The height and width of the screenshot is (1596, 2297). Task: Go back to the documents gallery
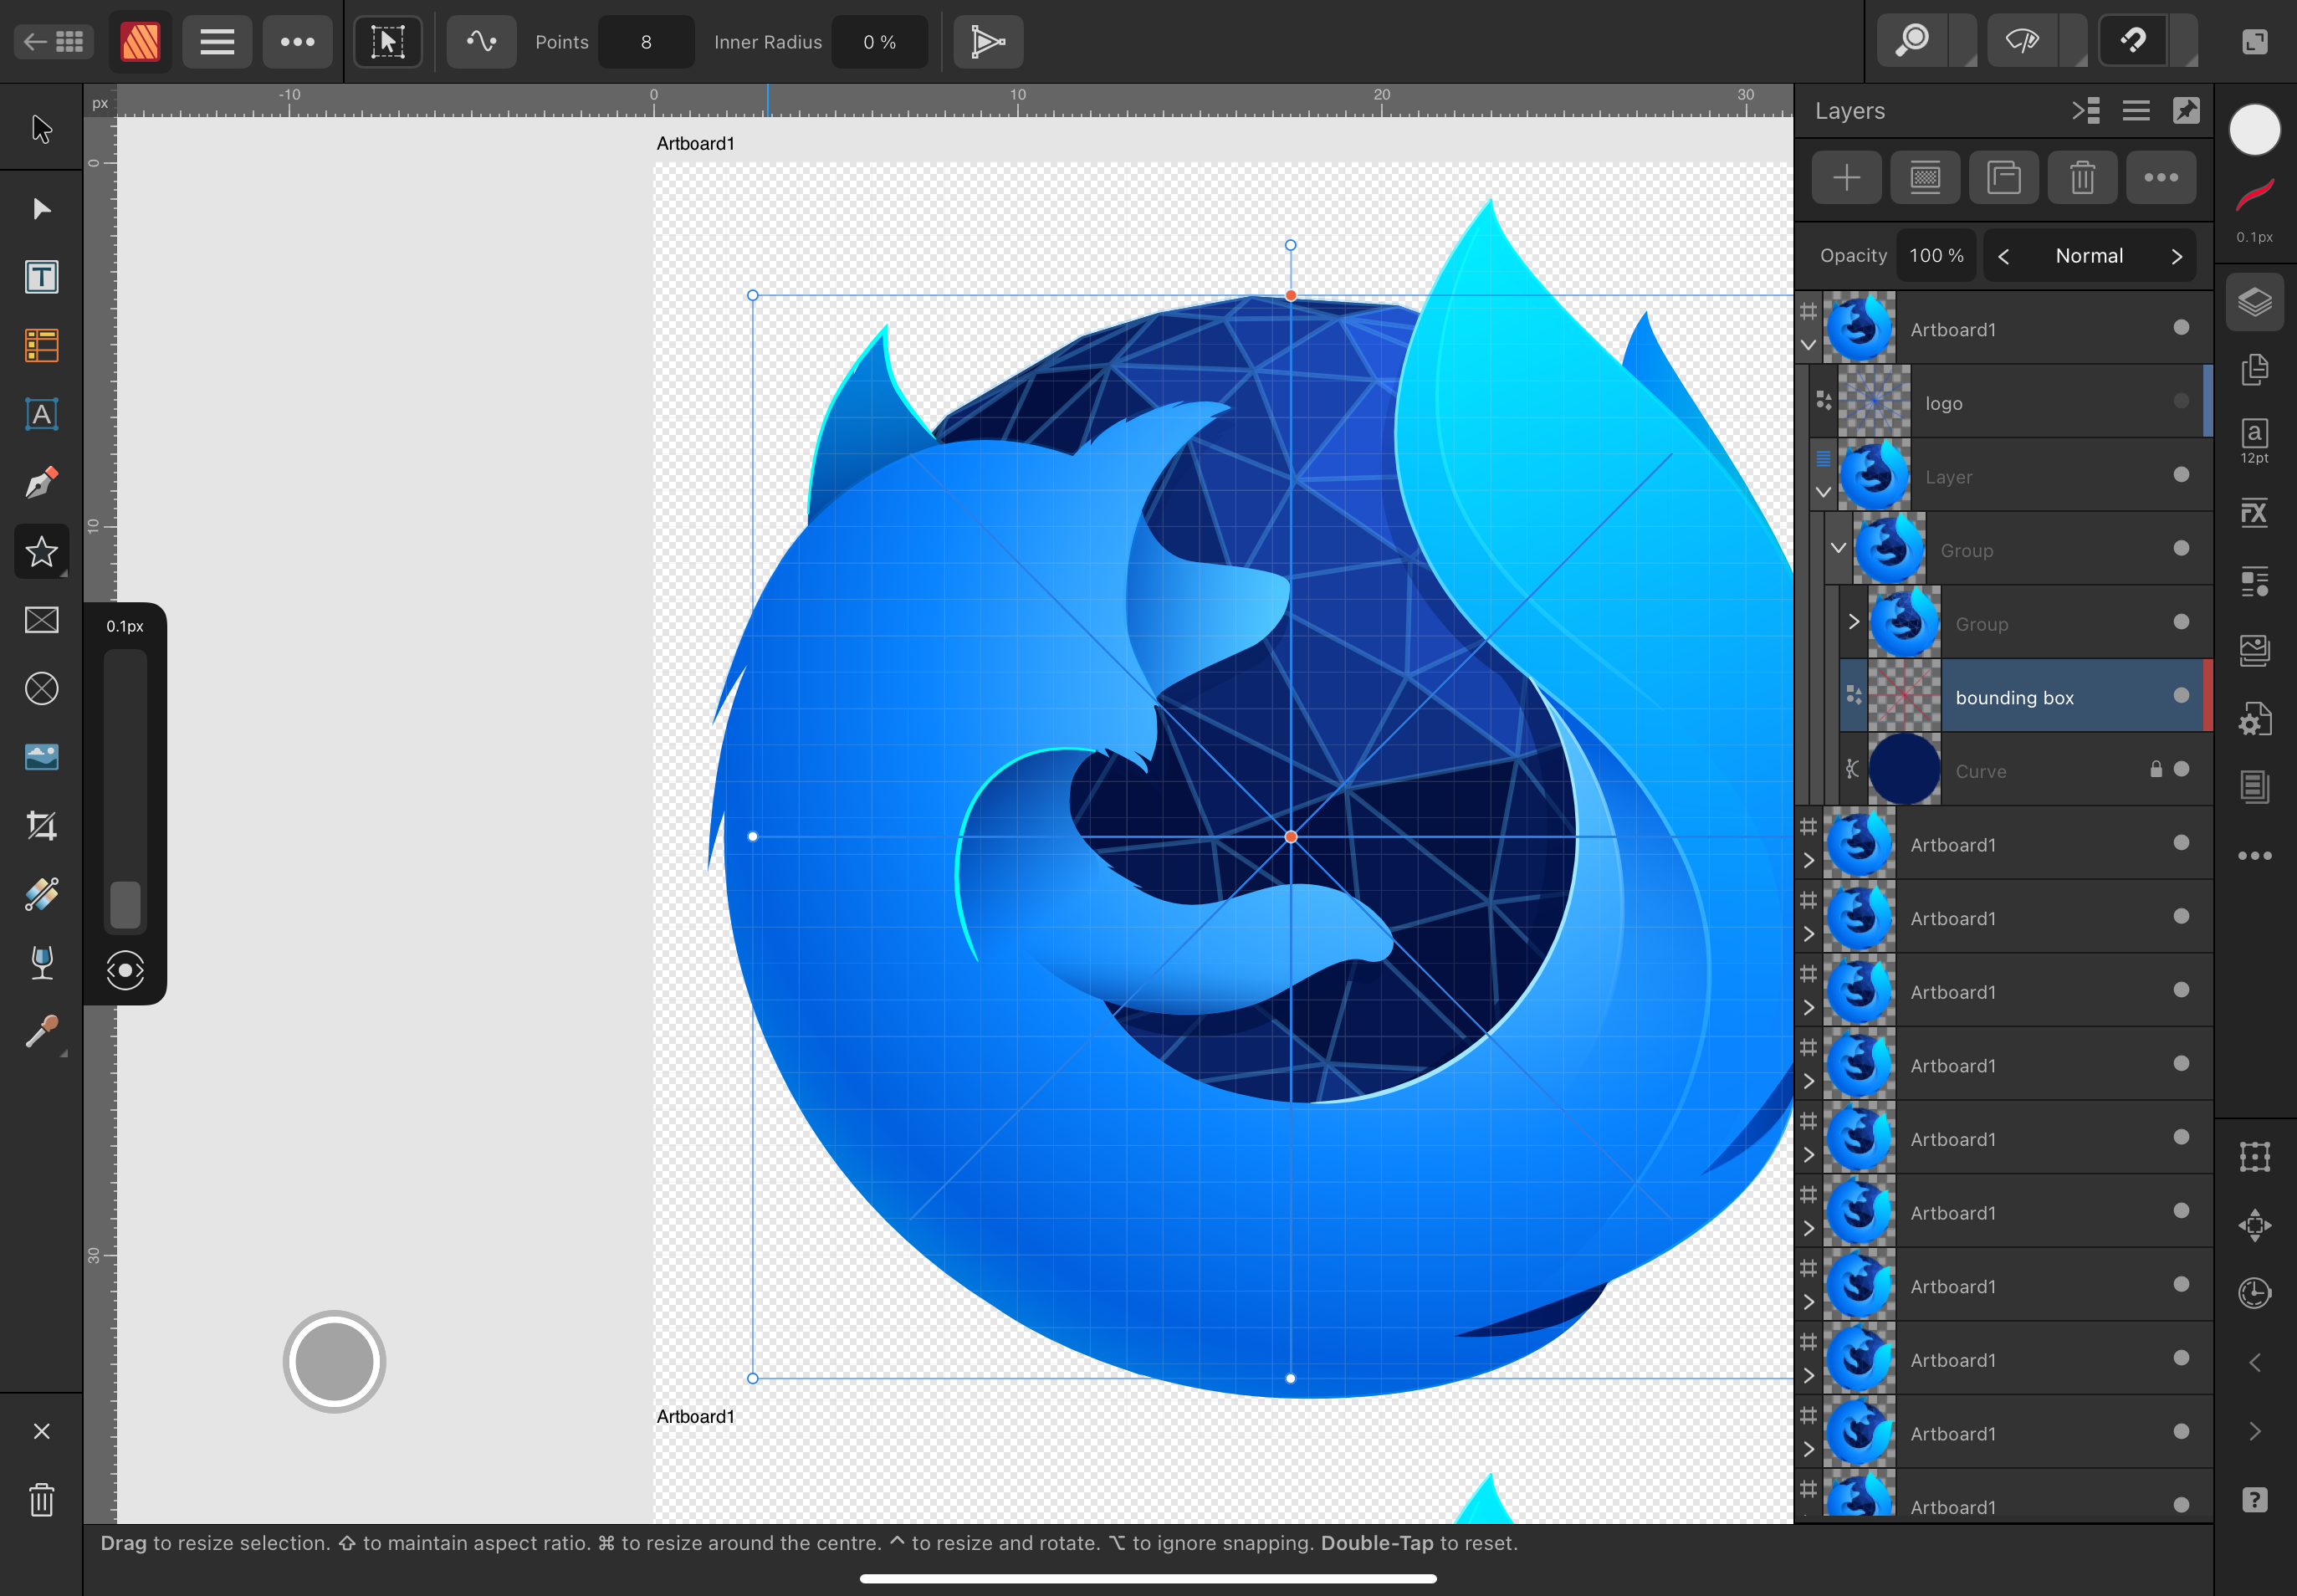click(54, 42)
